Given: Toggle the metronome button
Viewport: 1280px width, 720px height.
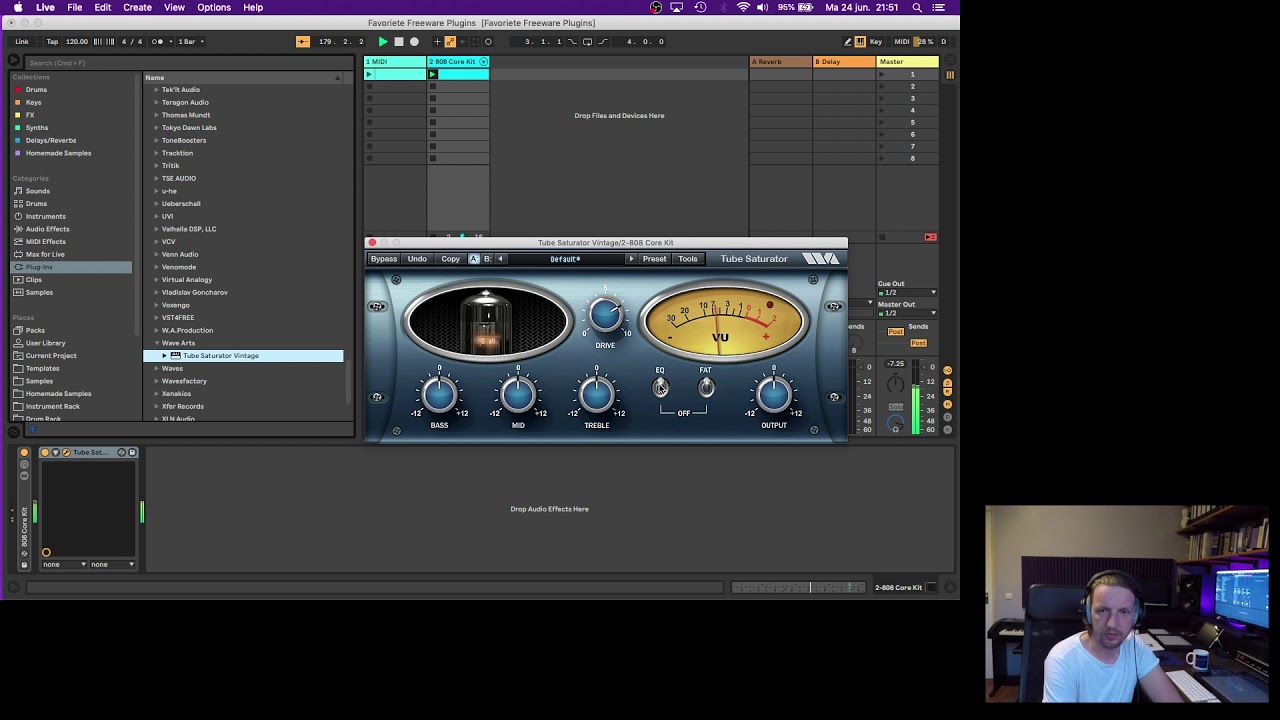Looking at the screenshot, I should click(x=159, y=41).
